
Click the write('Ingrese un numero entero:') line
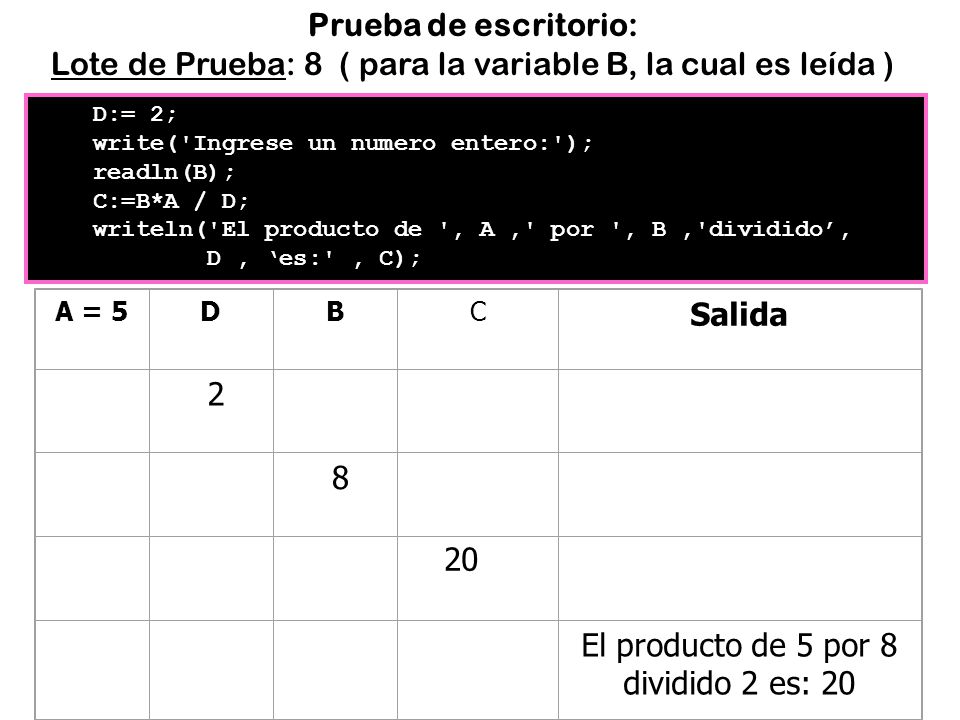click(342, 143)
